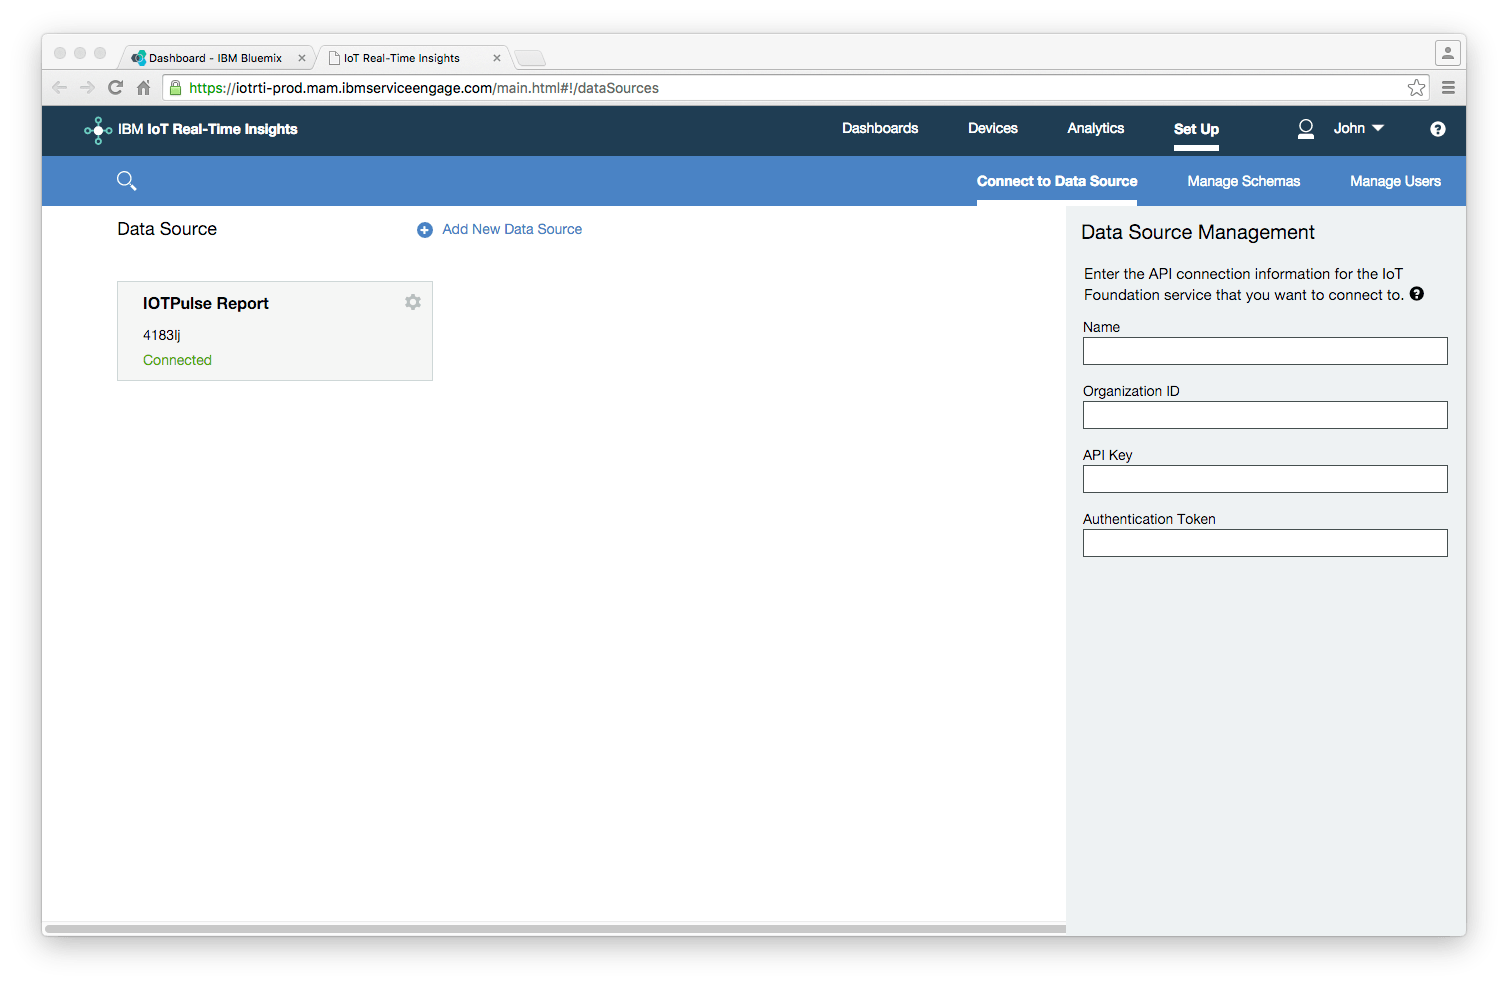Focus the Authentication Token input field
The height and width of the screenshot is (986, 1508).
pyautogui.click(x=1265, y=543)
